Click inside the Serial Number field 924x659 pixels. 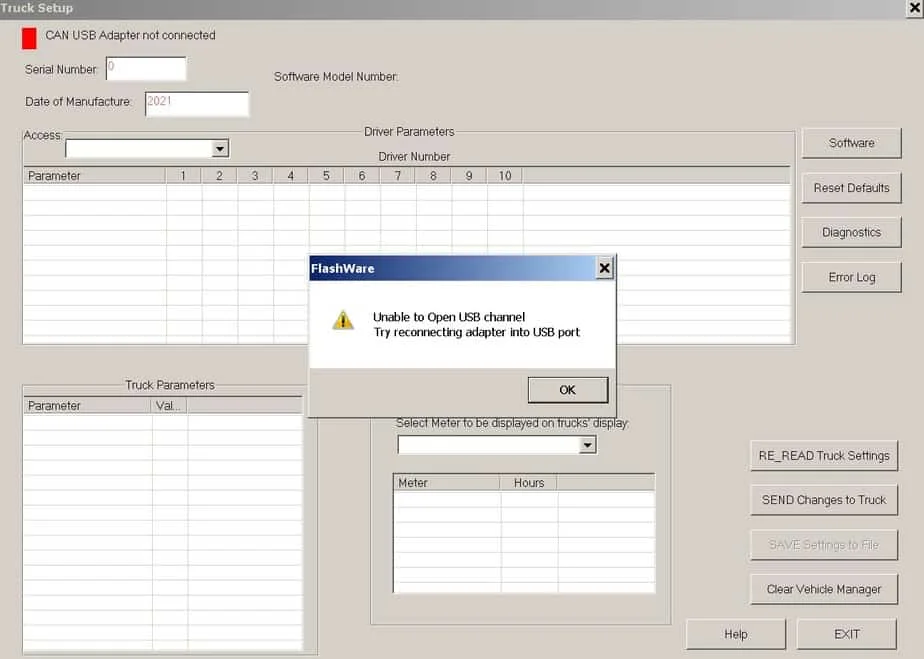(x=145, y=68)
